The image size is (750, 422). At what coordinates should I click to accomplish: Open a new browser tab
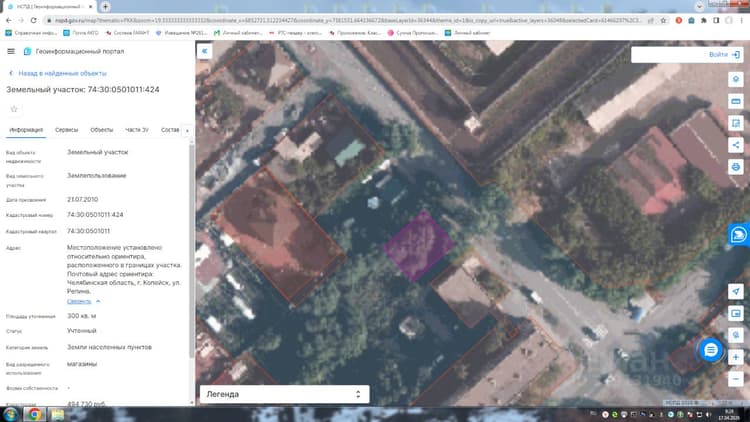tap(105, 7)
